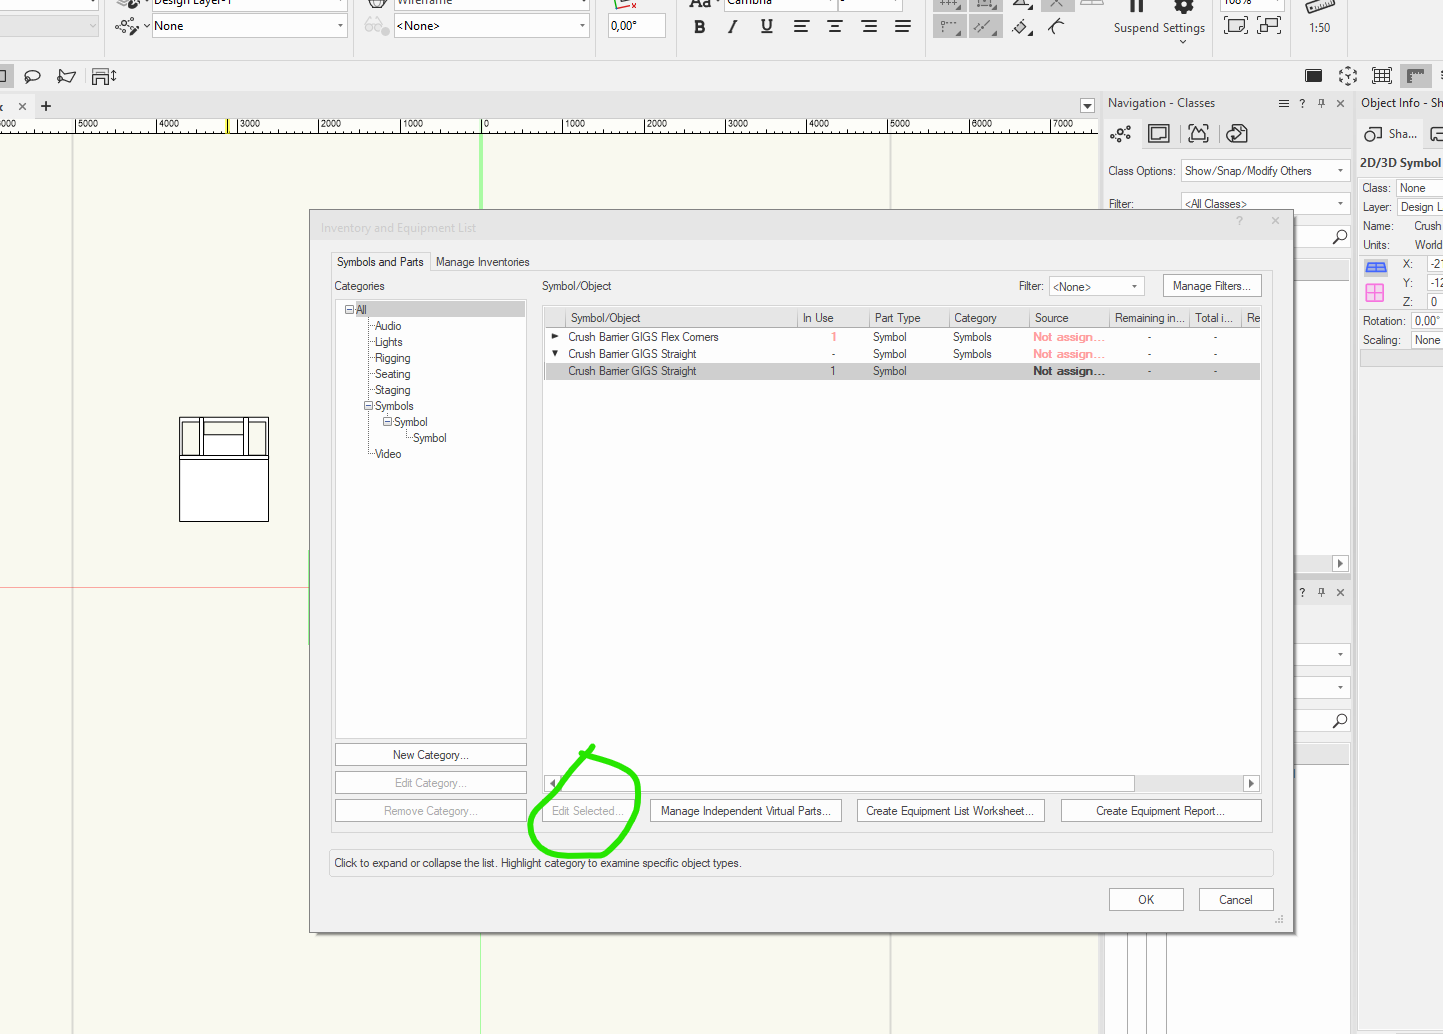The image size is (1443, 1034).
Task: Click the Create Equipment Report button
Action: pos(1160,810)
